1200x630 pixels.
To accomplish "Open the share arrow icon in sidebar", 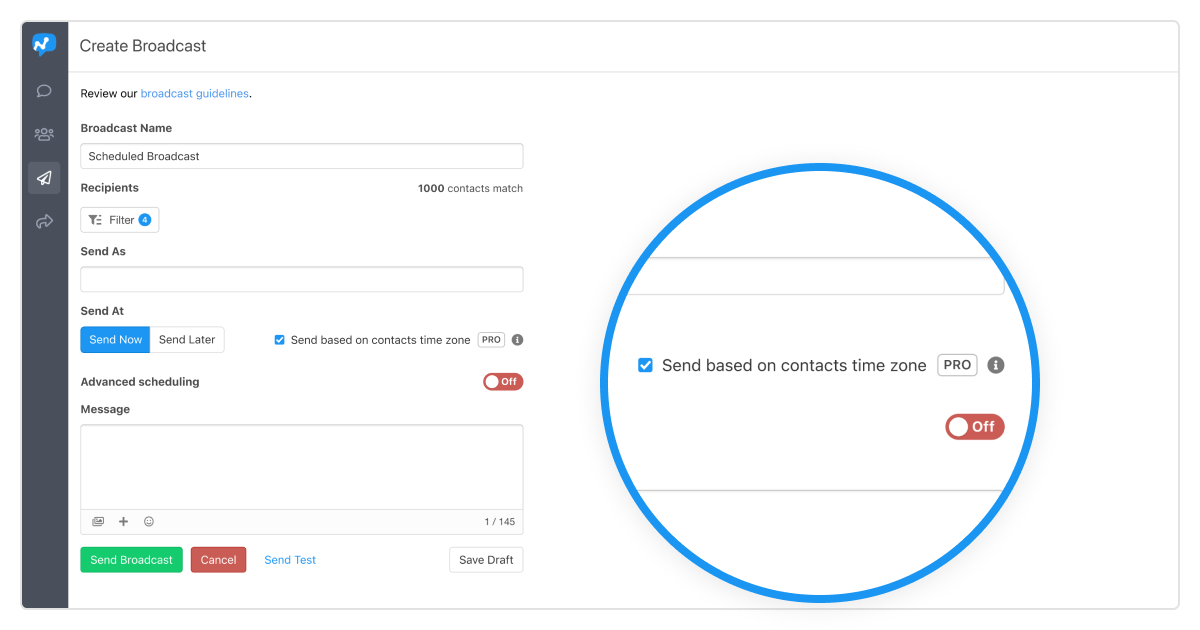I will [44, 221].
